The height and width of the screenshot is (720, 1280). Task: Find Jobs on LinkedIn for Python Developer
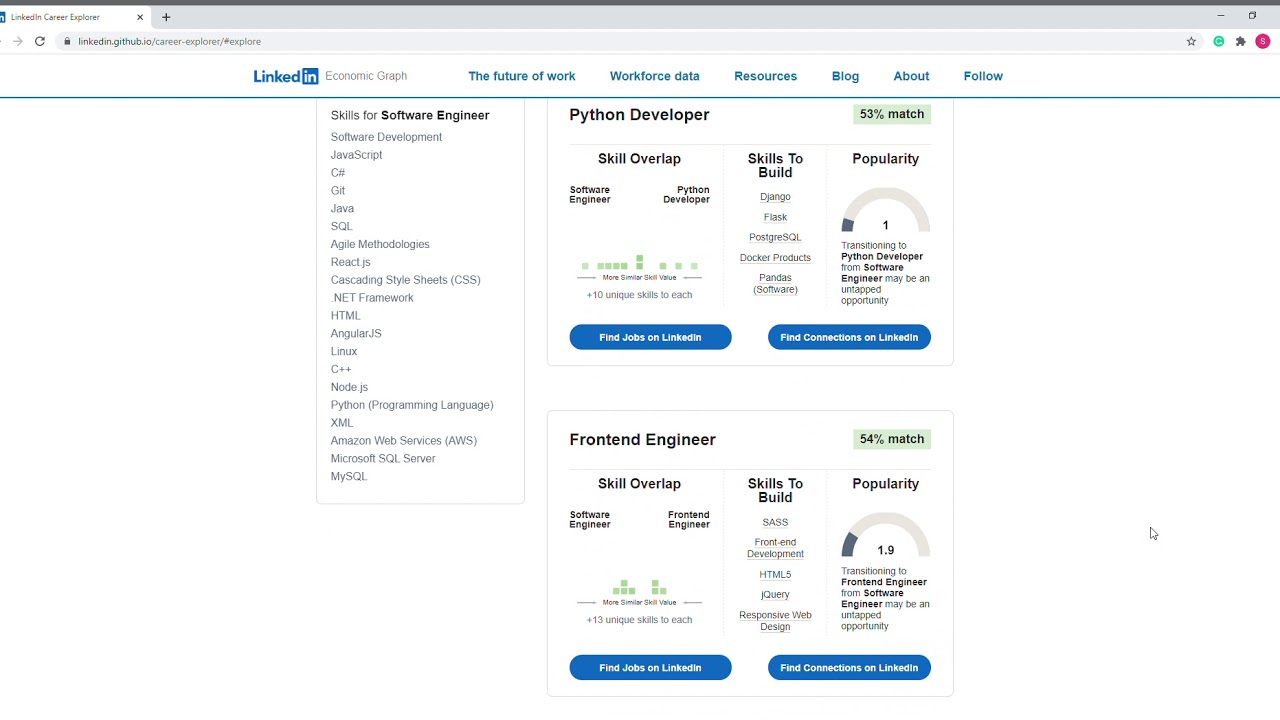coord(650,337)
